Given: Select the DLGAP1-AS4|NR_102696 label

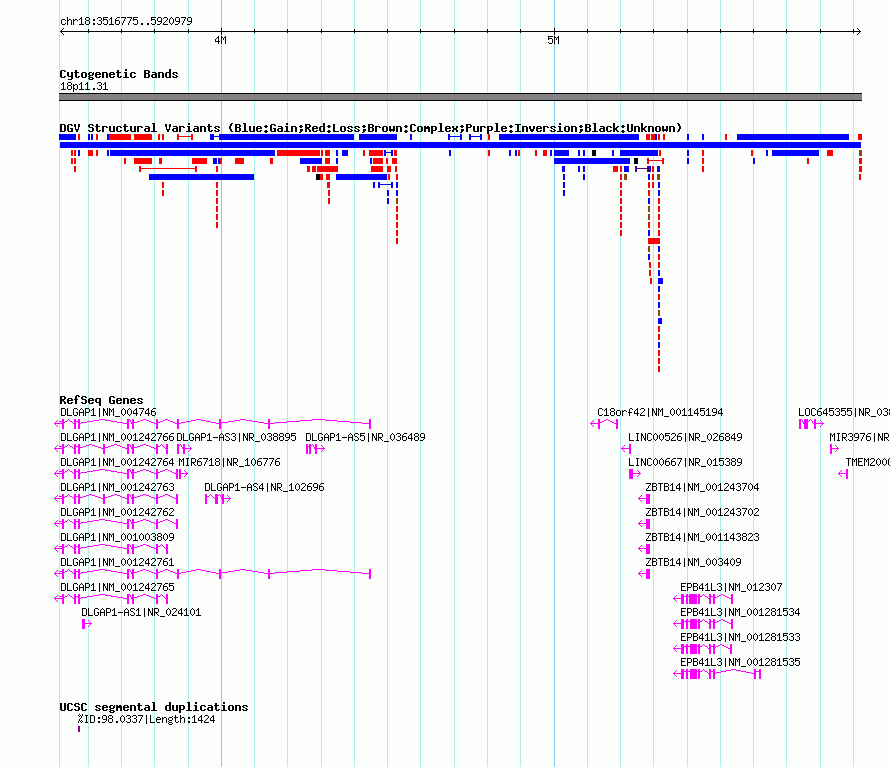Looking at the screenshot, I should 264,487.
